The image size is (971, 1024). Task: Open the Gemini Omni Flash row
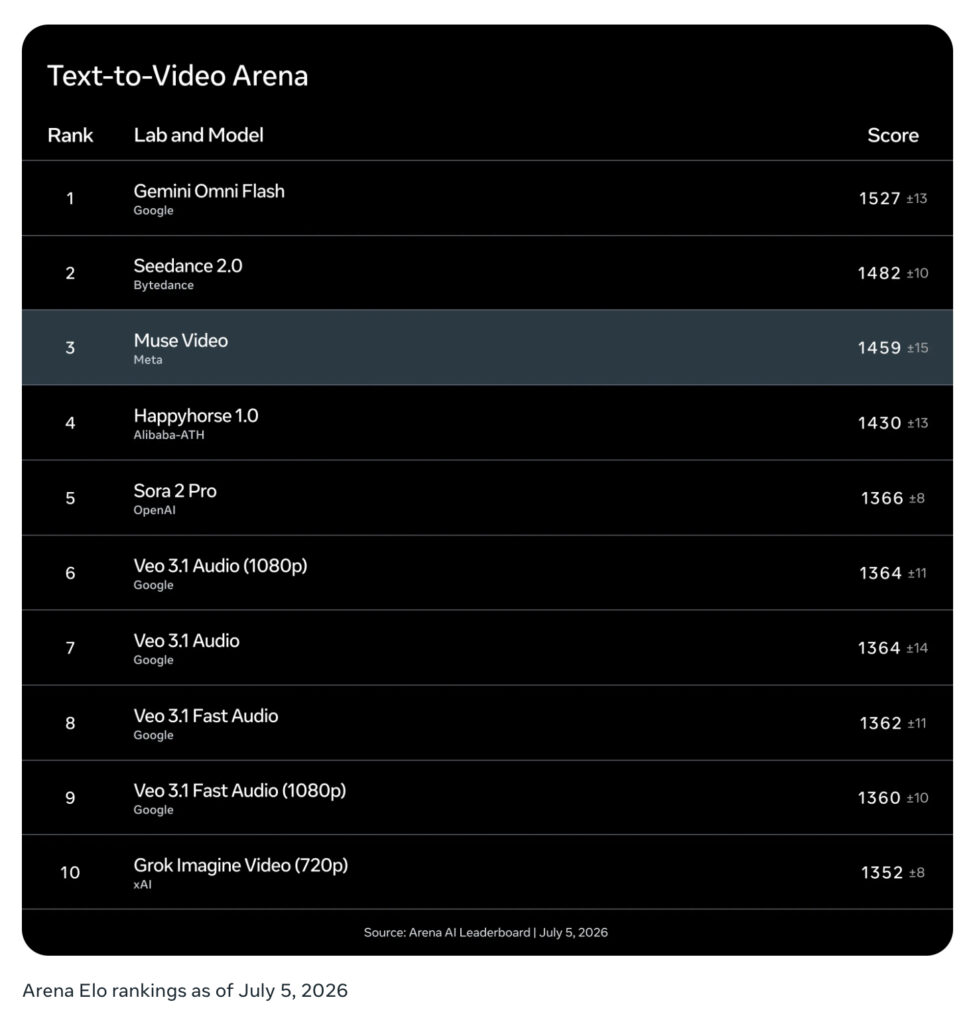click(487, 199)
